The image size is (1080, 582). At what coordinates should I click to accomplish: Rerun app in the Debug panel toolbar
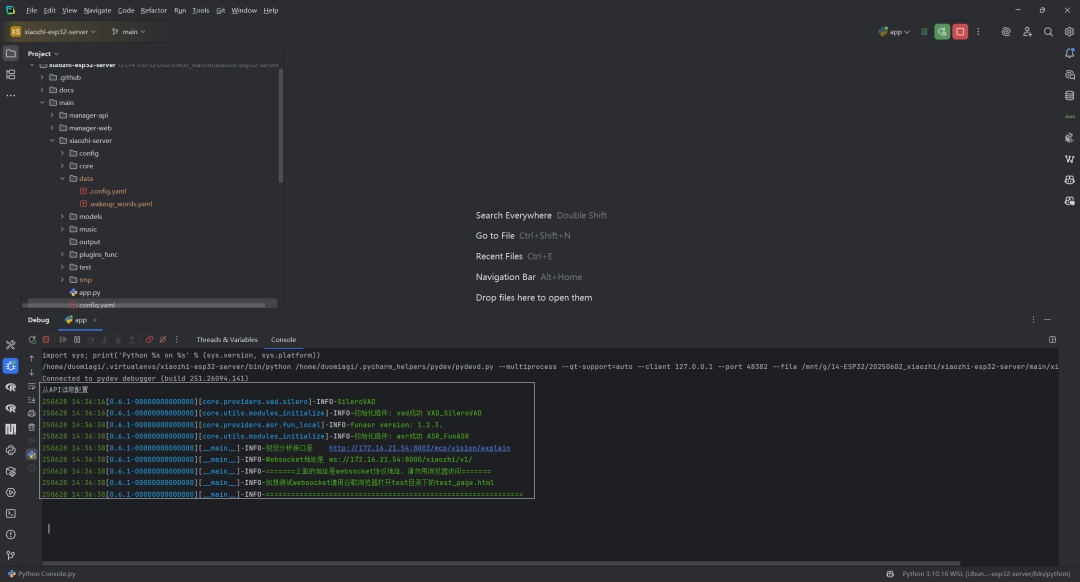pos(32,340)
